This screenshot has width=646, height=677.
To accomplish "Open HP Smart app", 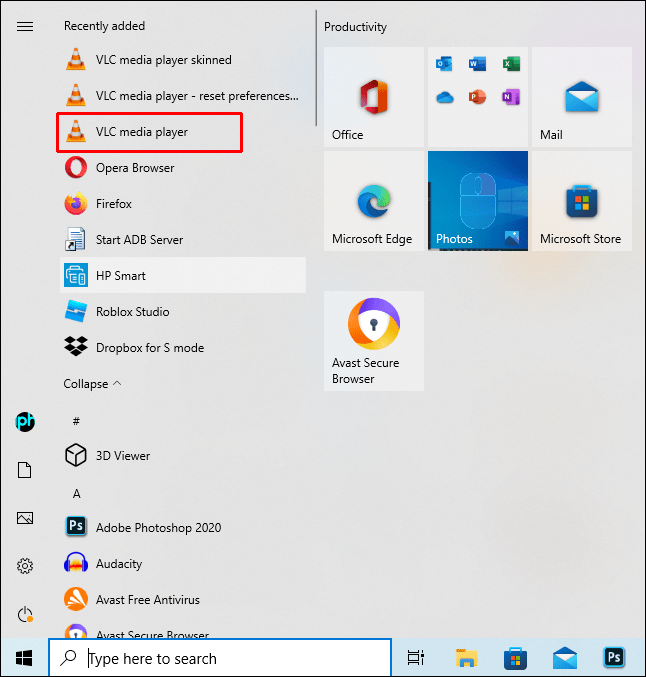I will tap(183, 275).
